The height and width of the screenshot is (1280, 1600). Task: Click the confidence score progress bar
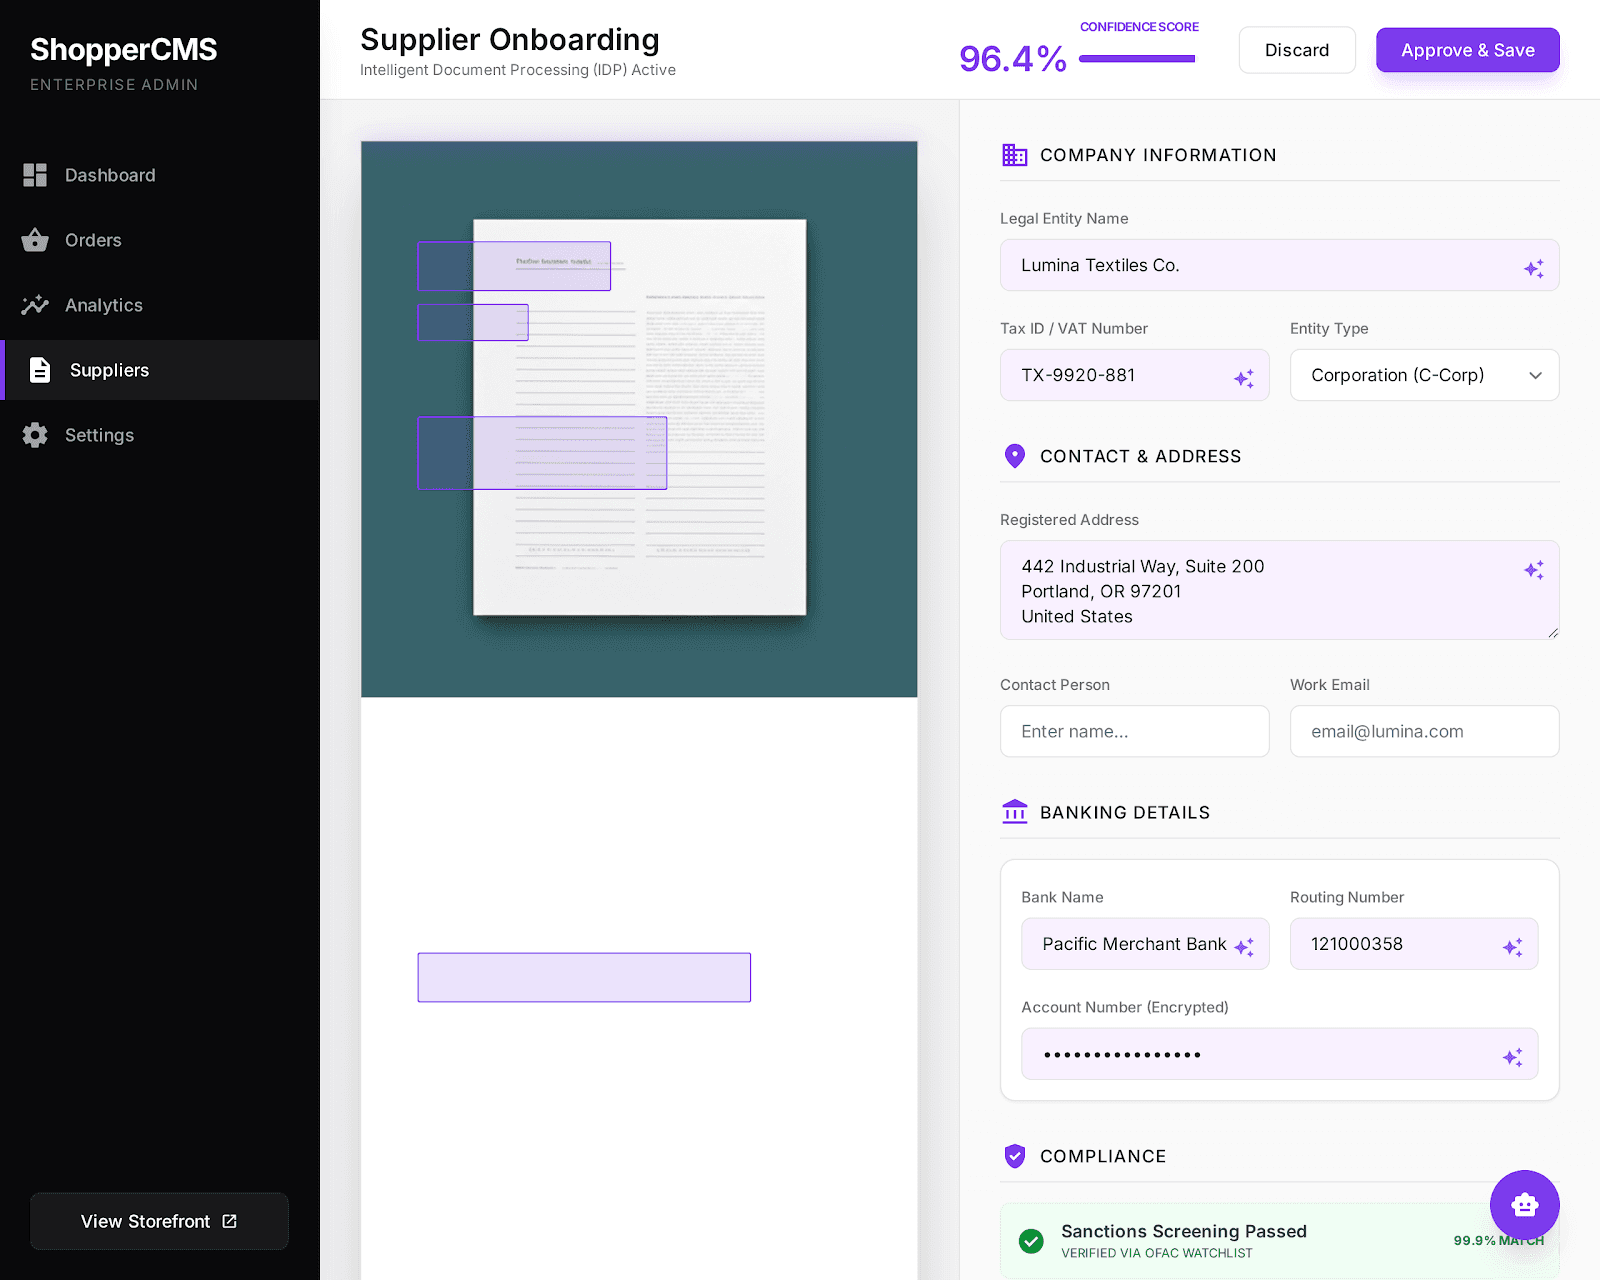[x=1137, y=59]
